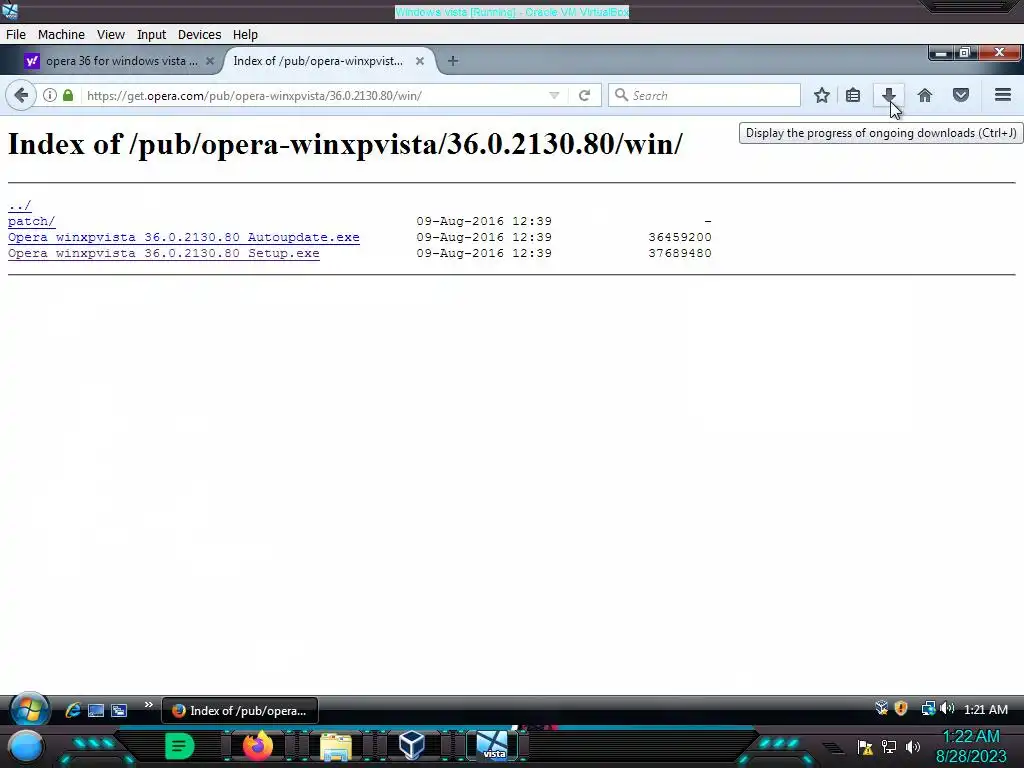Click the green secure connection padlock
Viewport: 1024px width, 768px height.
point(68,95)
